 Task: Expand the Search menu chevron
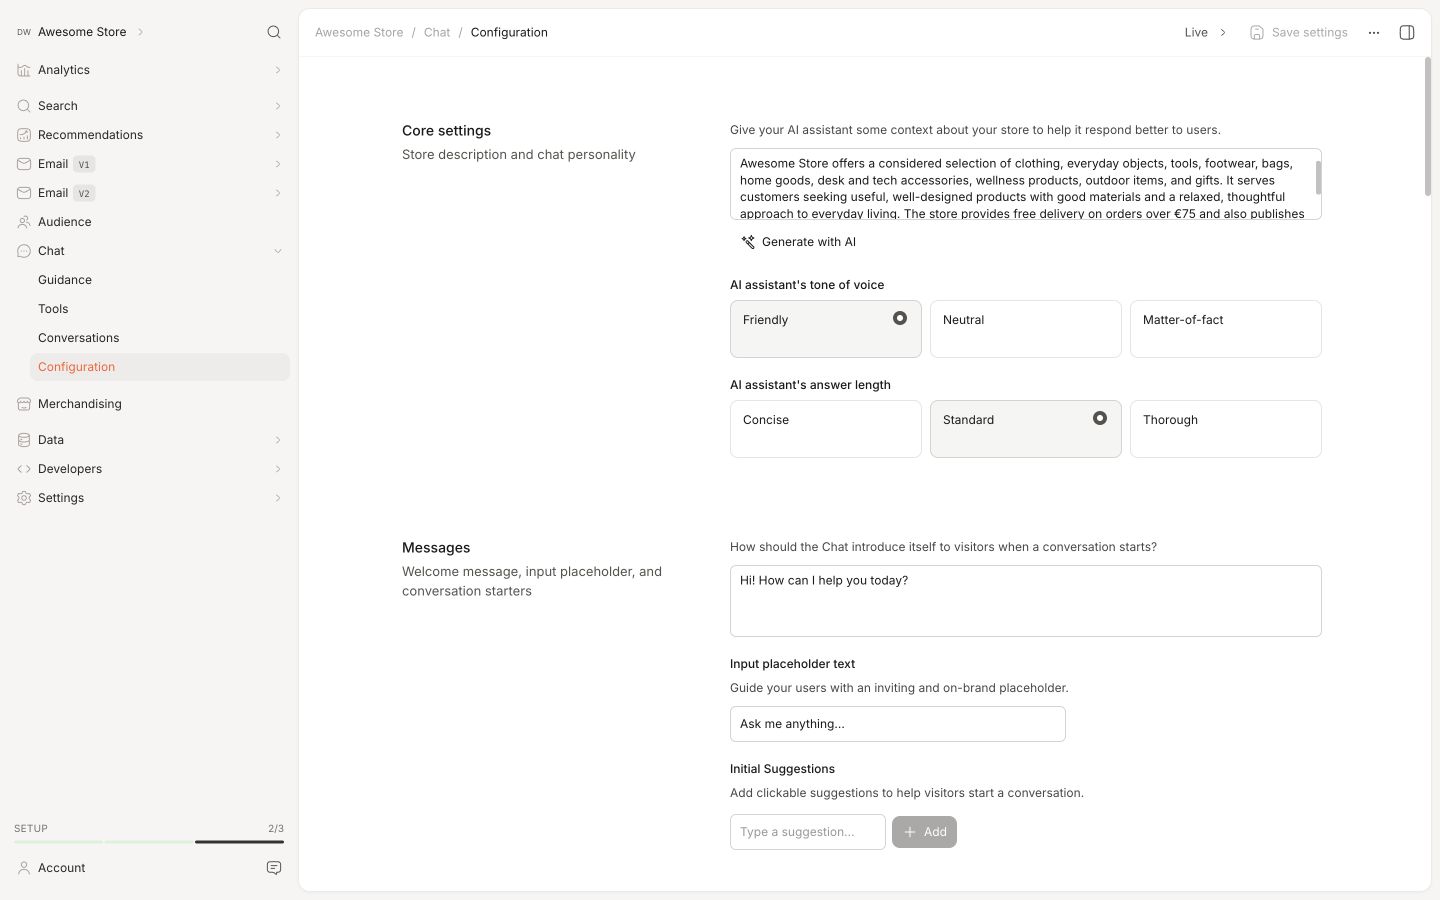coord(278,106)
